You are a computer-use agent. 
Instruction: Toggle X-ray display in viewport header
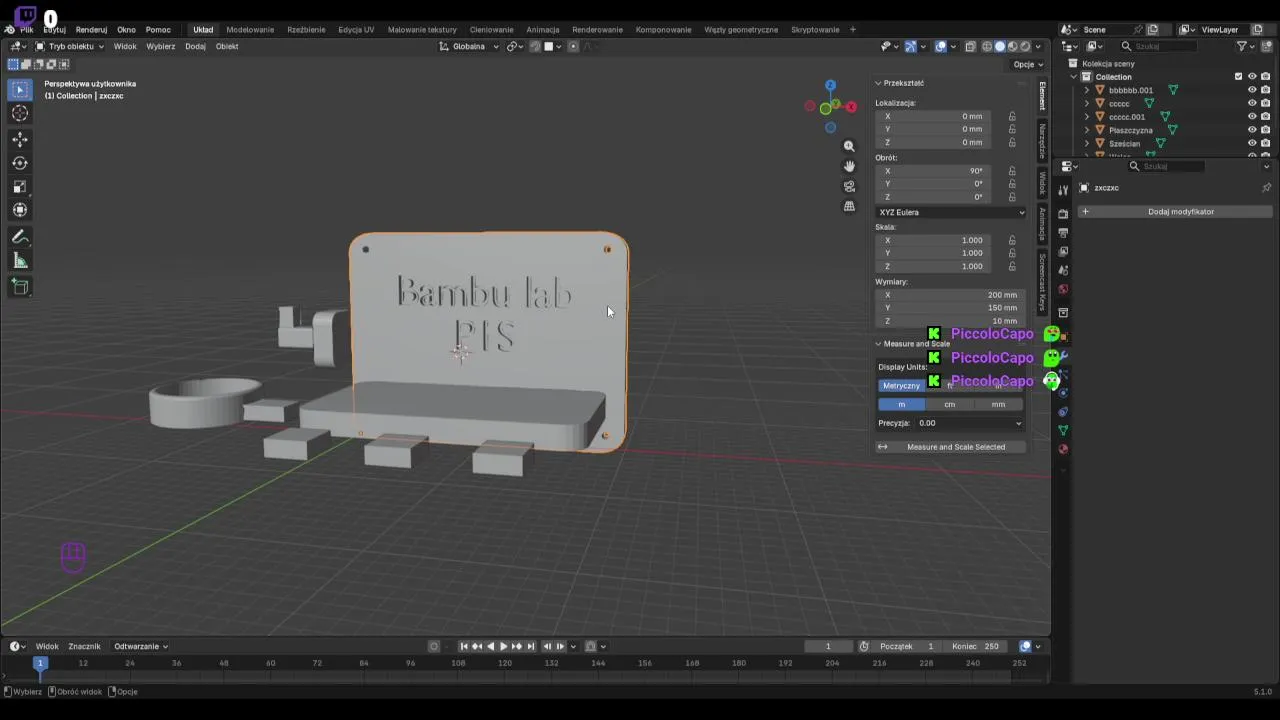pyautogui.click(x=970, y=46)
